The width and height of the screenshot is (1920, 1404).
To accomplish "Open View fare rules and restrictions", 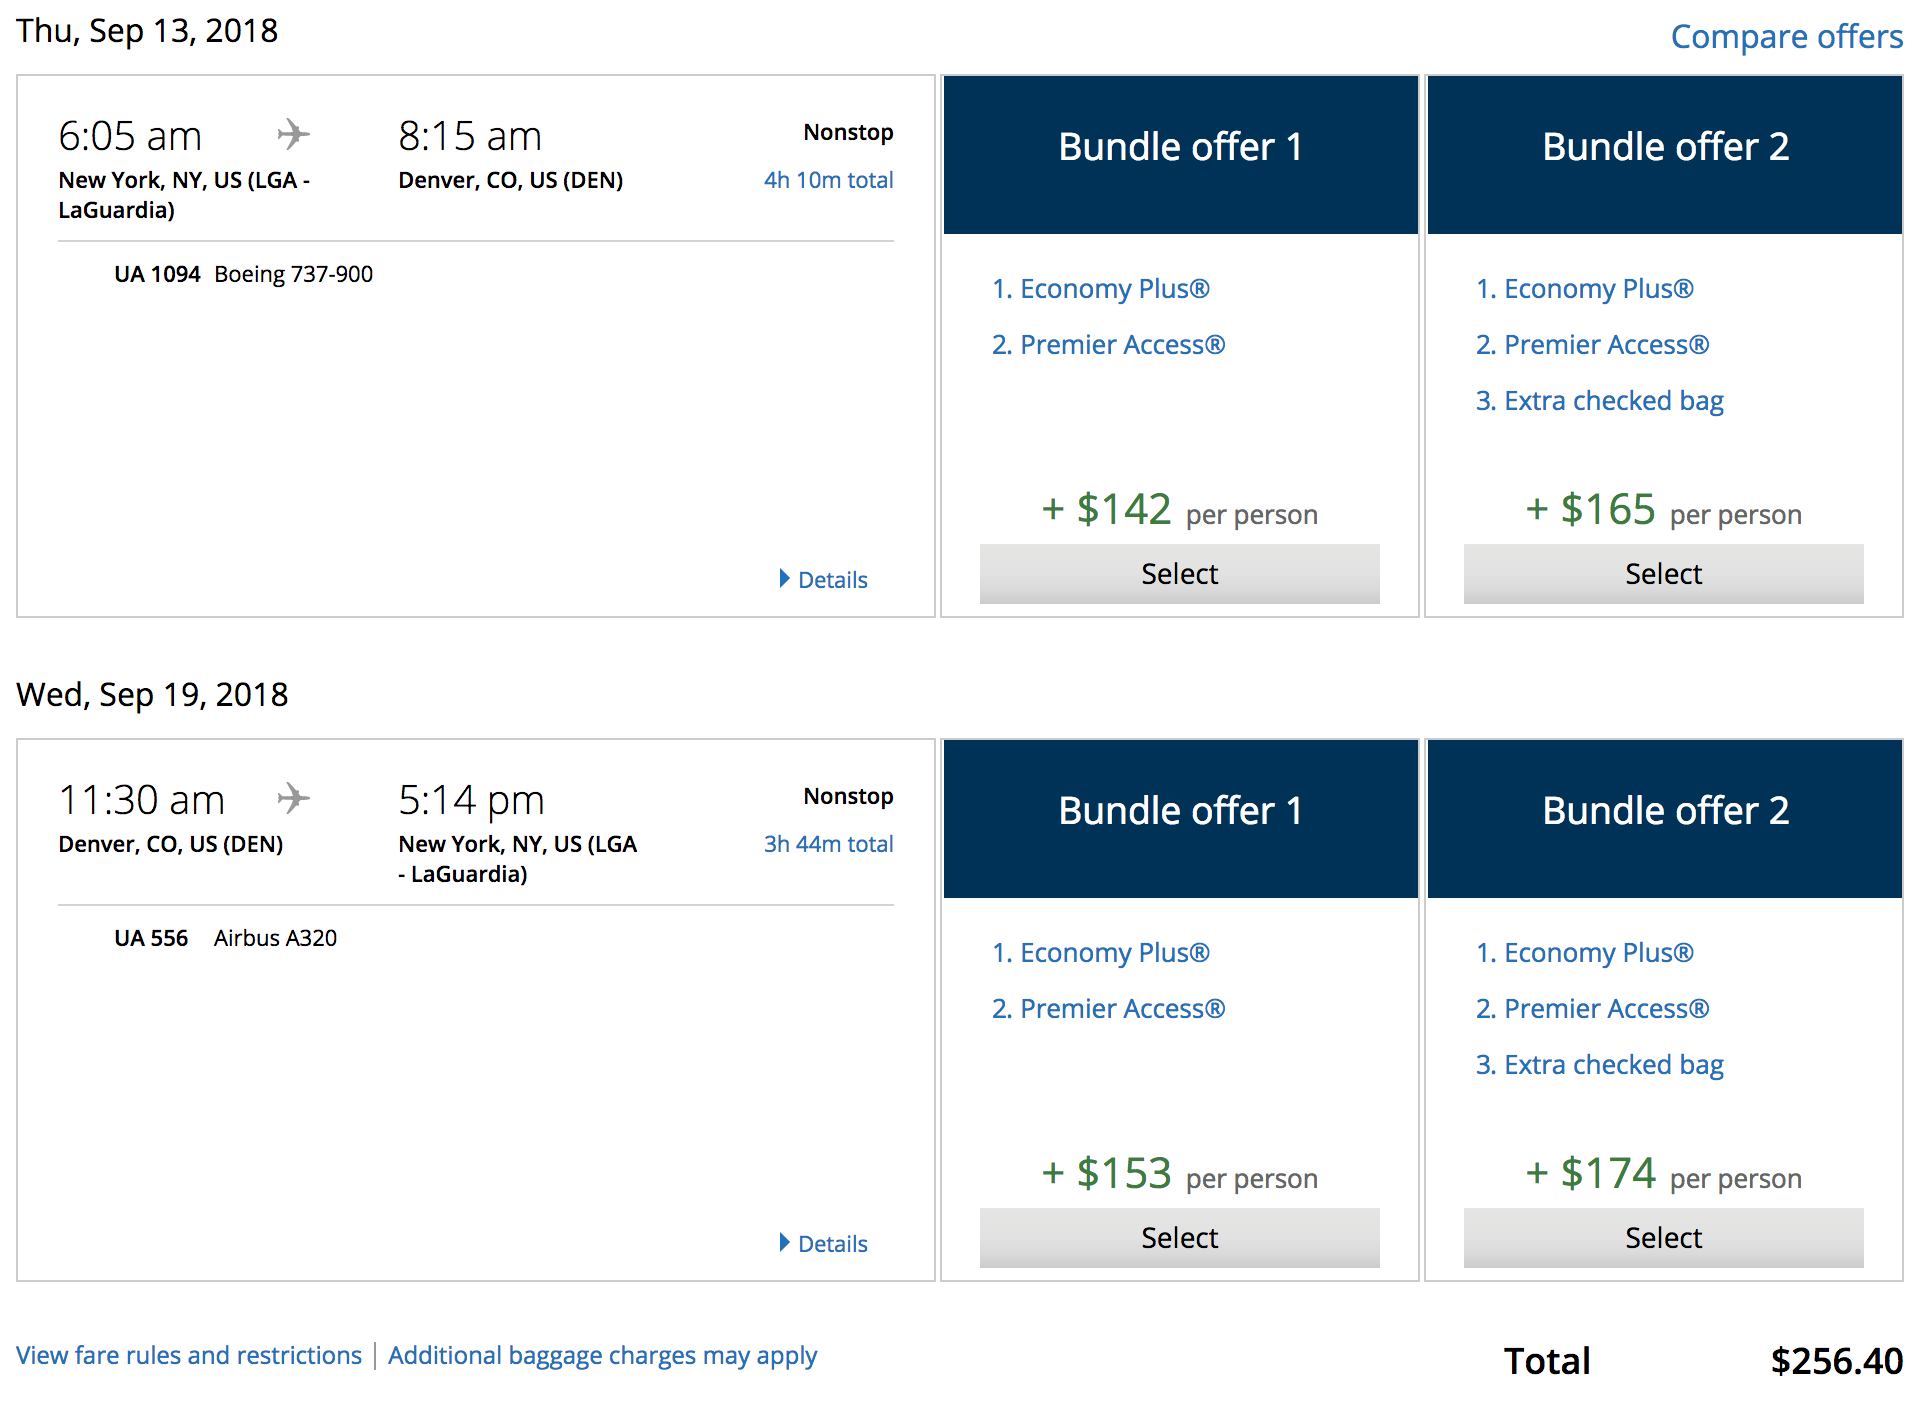I will [x=189, y=1356].
